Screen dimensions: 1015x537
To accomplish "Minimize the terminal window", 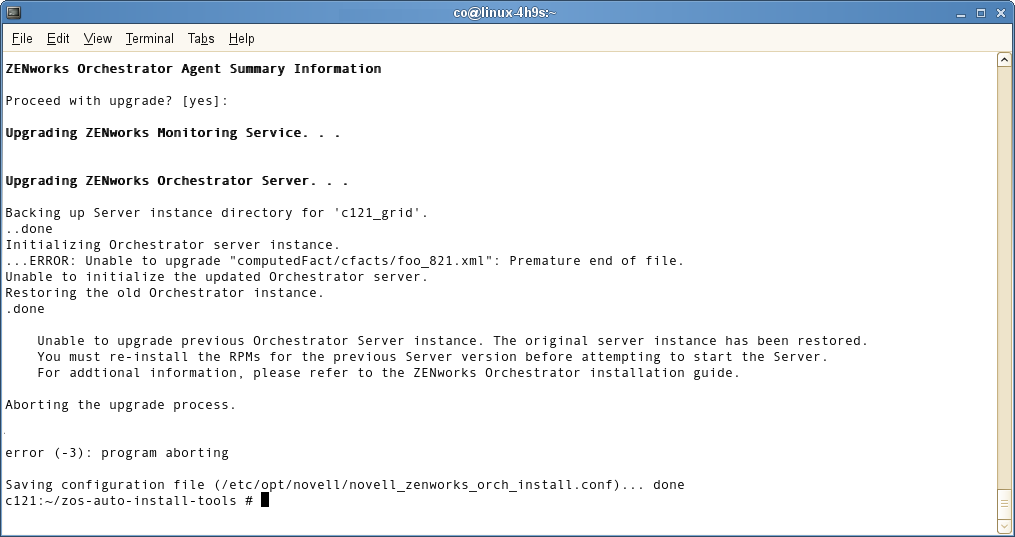I will pyautogui.click(x=961, y=12).
